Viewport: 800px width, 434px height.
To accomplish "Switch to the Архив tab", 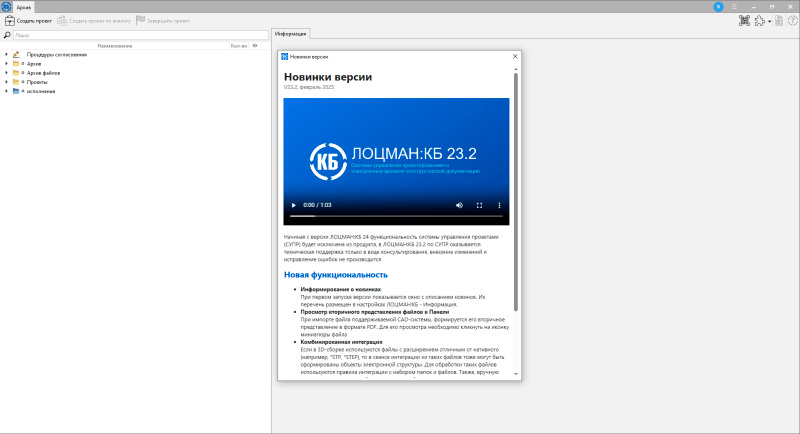I will (23, 7).
